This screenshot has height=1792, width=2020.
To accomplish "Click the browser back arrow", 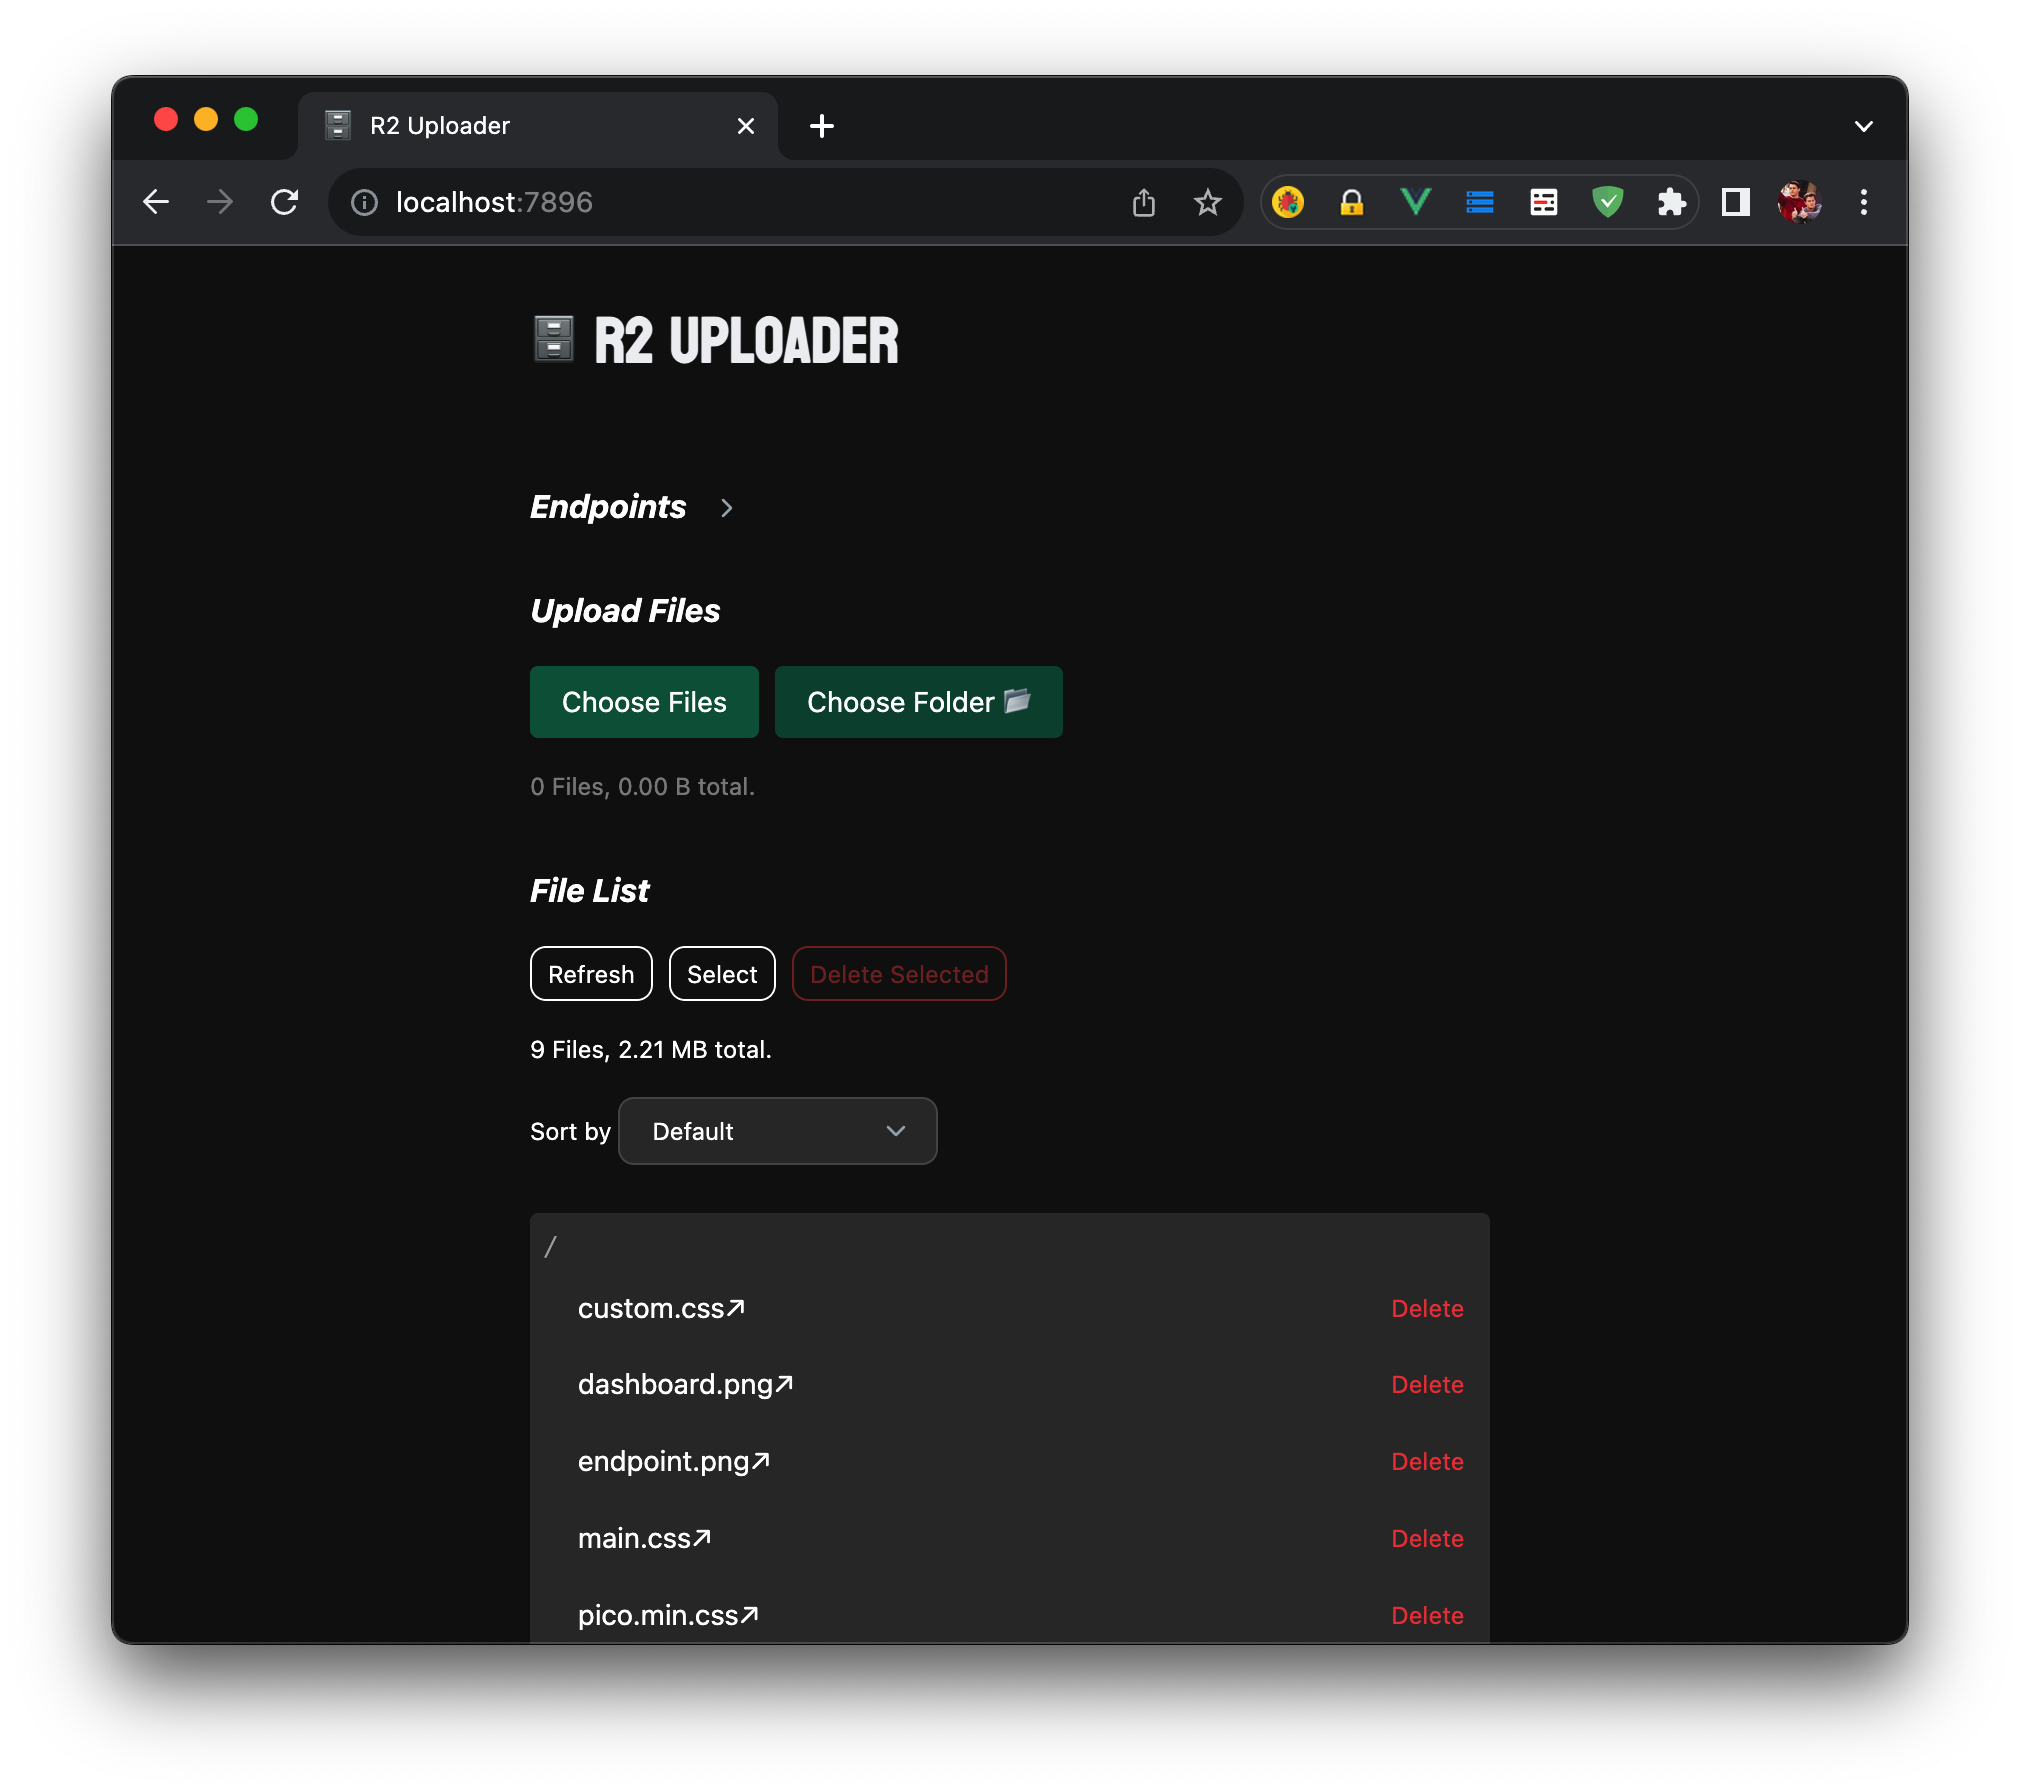I will 156,203.
